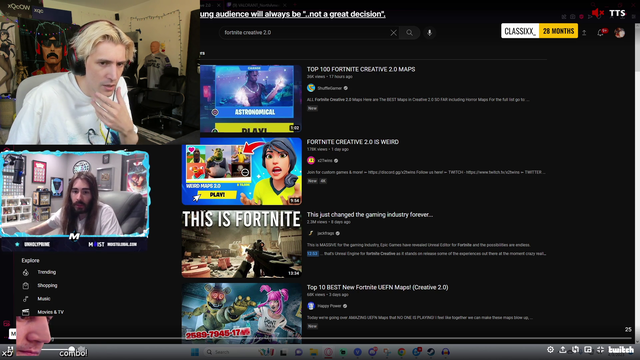The height and width of the screenshot is (360, 640).
Task: Open 'Top 10 BEST New Fortnite UEFN Maps' title
Action: (x=378, y=287)
